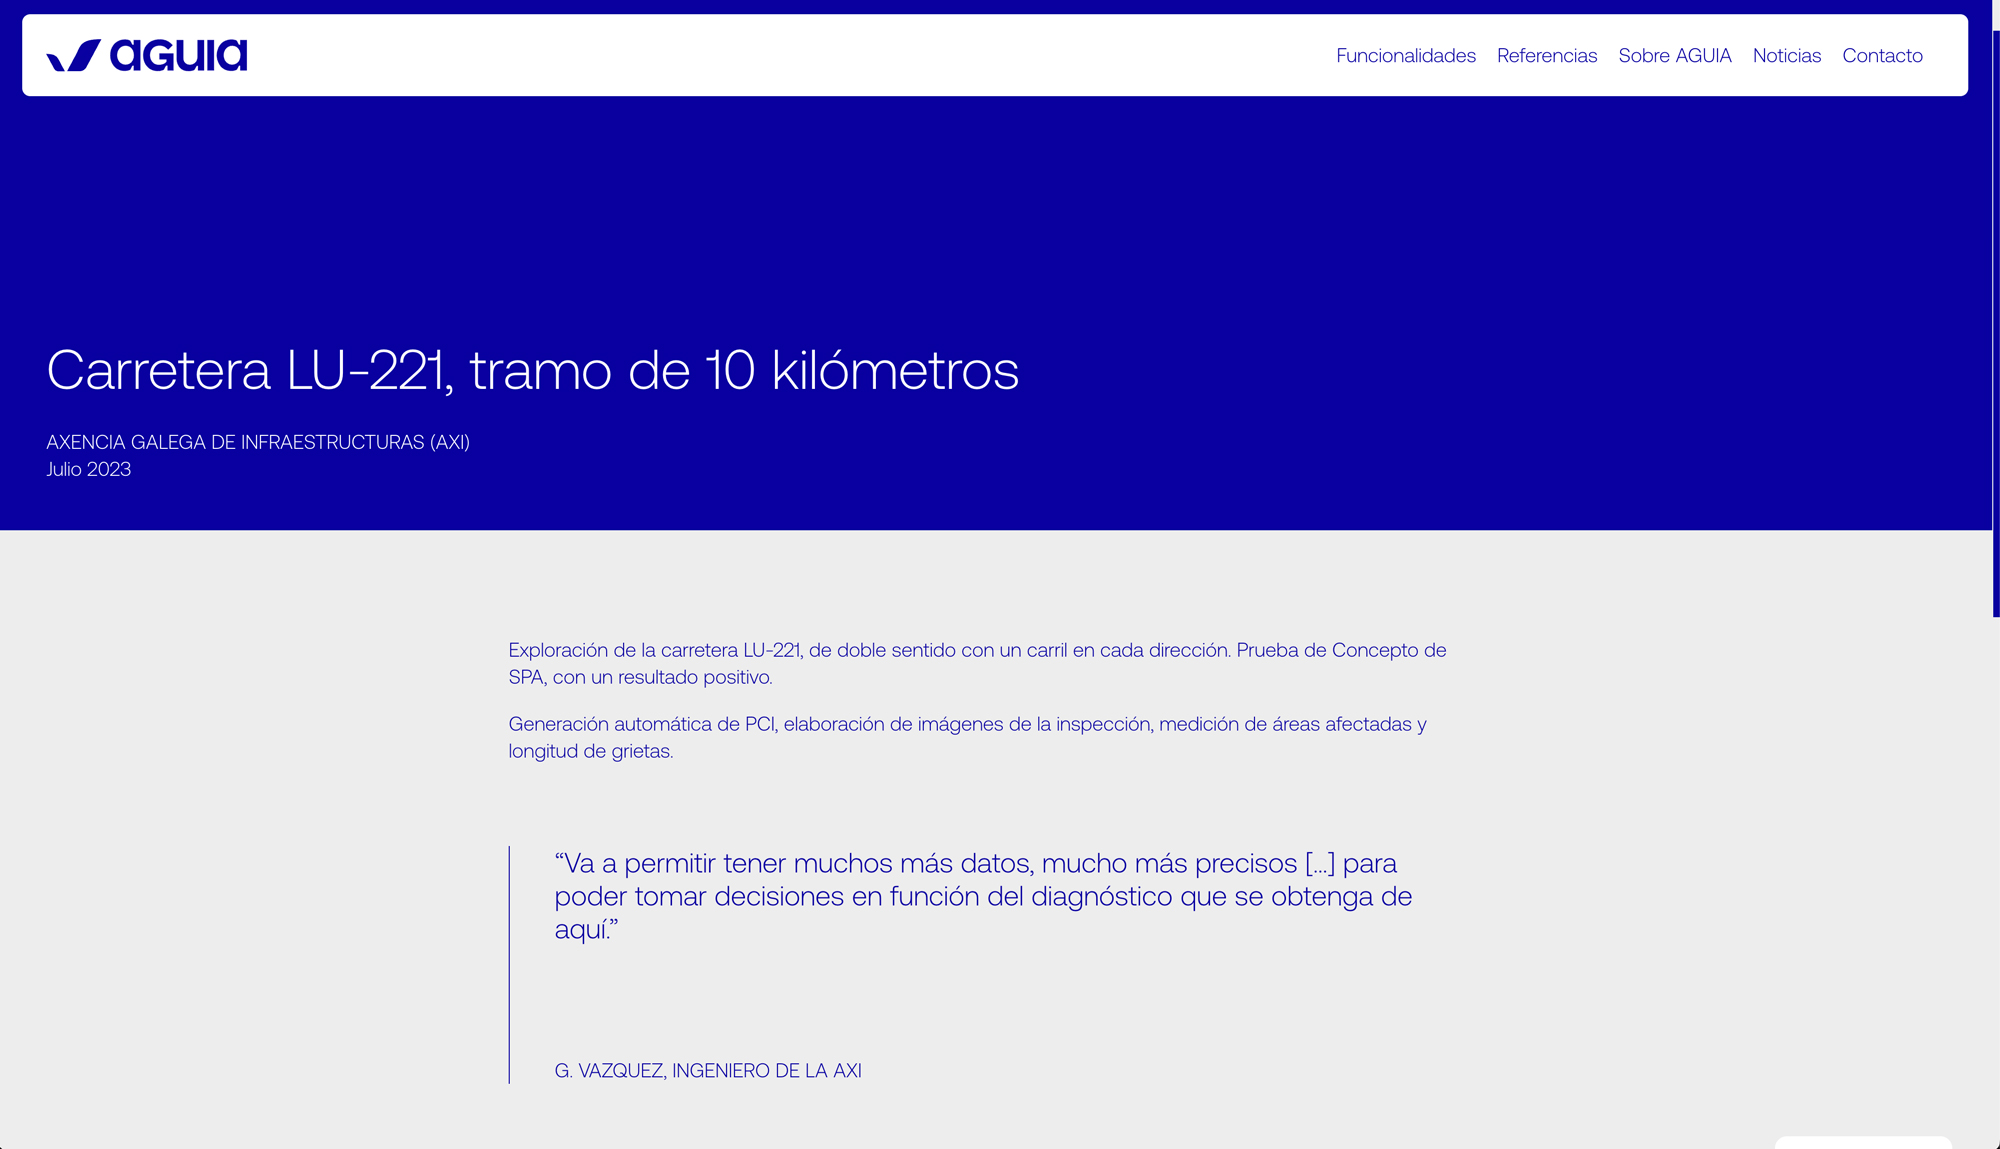2000x1149 pixels.
Task: Click empty space in the white navigation bar
Action: (x=780, y=56)
